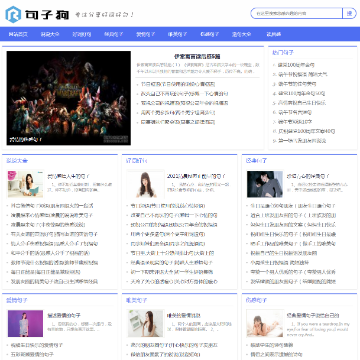Open the third item in the blue nav bar

click(x=82, y=34)
